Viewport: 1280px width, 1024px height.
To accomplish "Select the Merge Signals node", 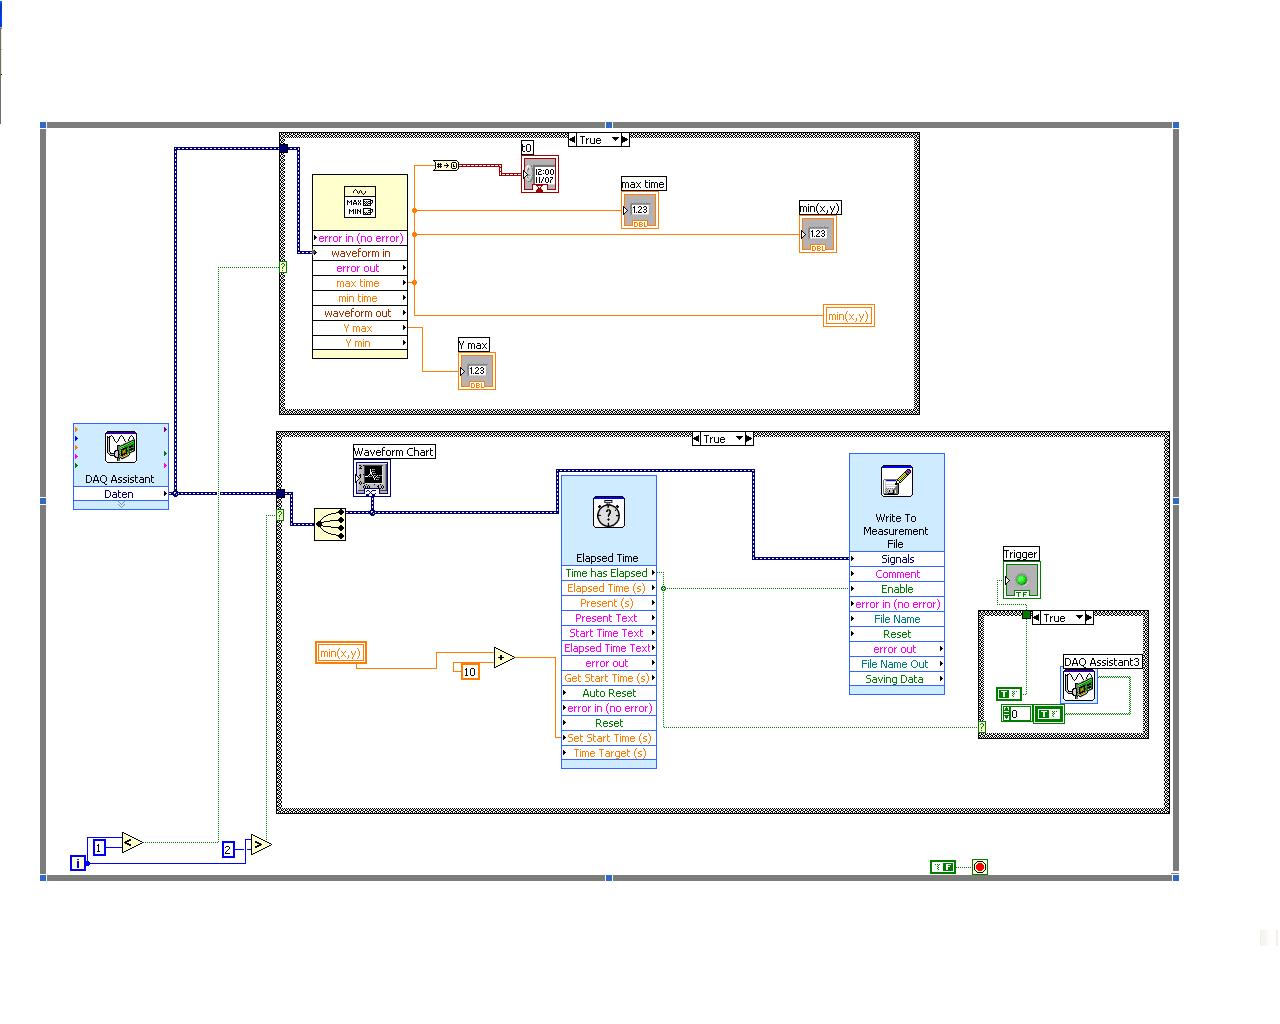I will coord(330,524).
